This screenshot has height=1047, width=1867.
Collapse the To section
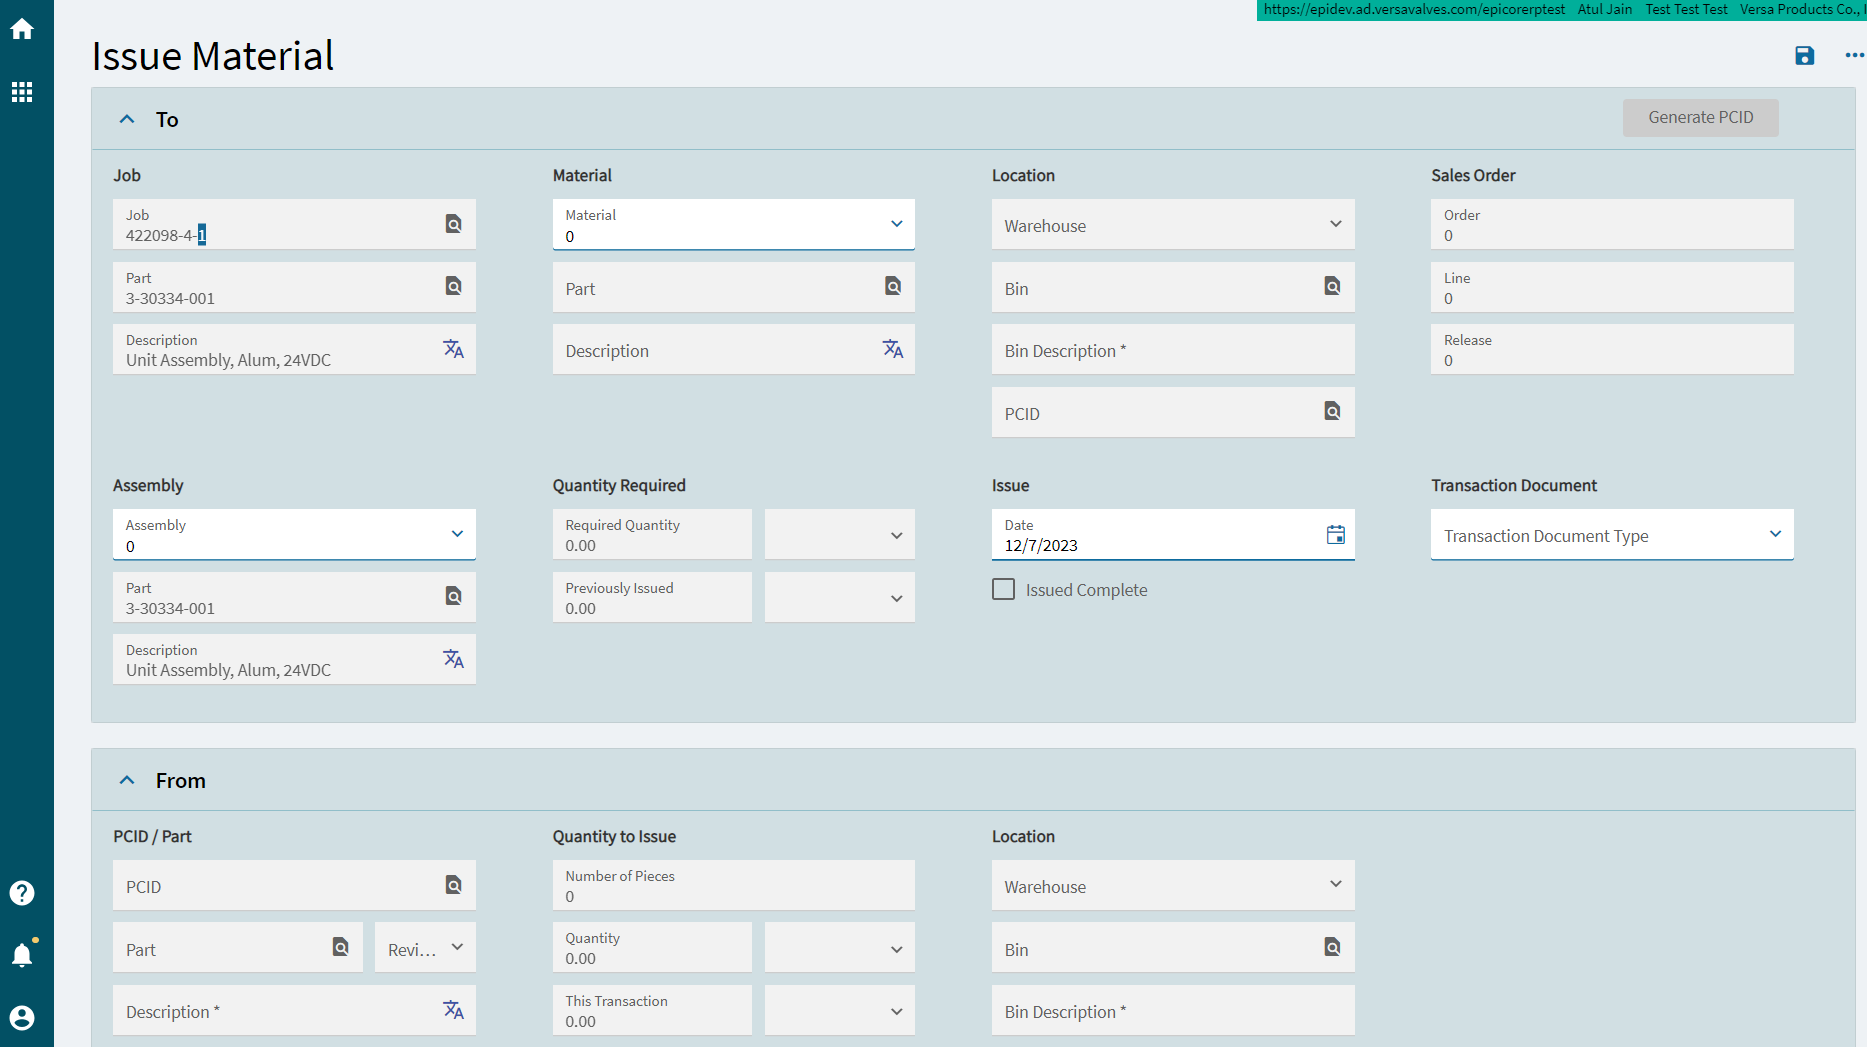pyautogui.click(x=127, y=118)
